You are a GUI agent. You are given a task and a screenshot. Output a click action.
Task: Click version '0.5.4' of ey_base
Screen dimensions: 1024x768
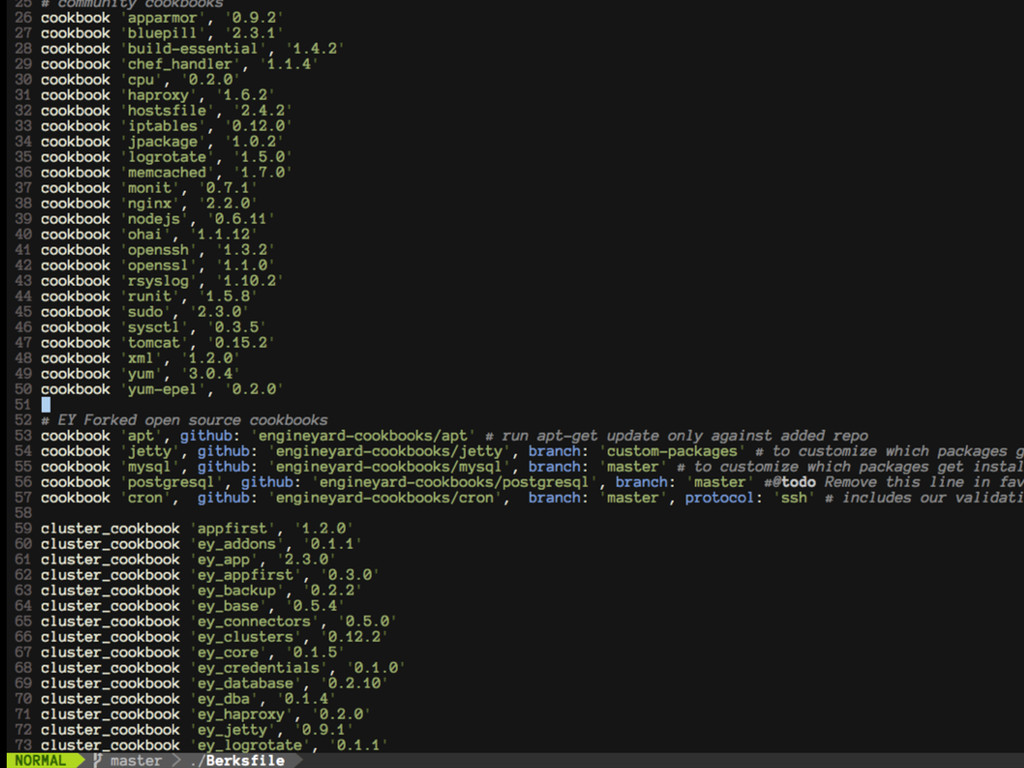[315, 606]
